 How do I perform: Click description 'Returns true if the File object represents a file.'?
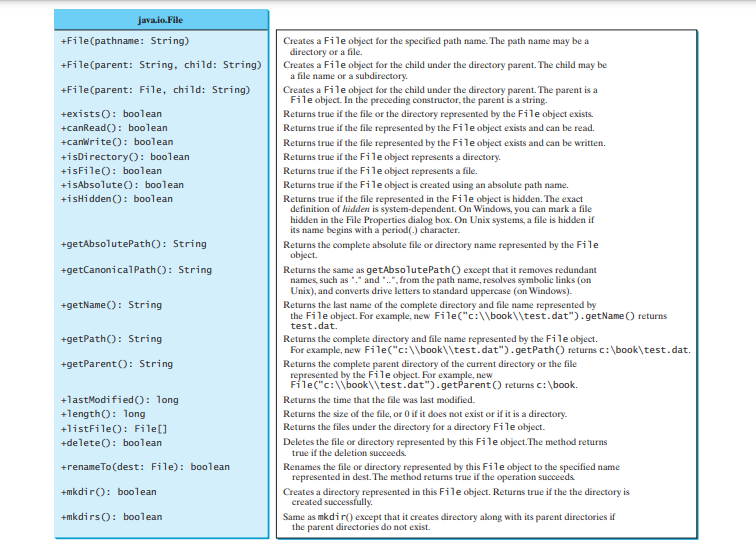pyautogui.click(x=380, y=171)
